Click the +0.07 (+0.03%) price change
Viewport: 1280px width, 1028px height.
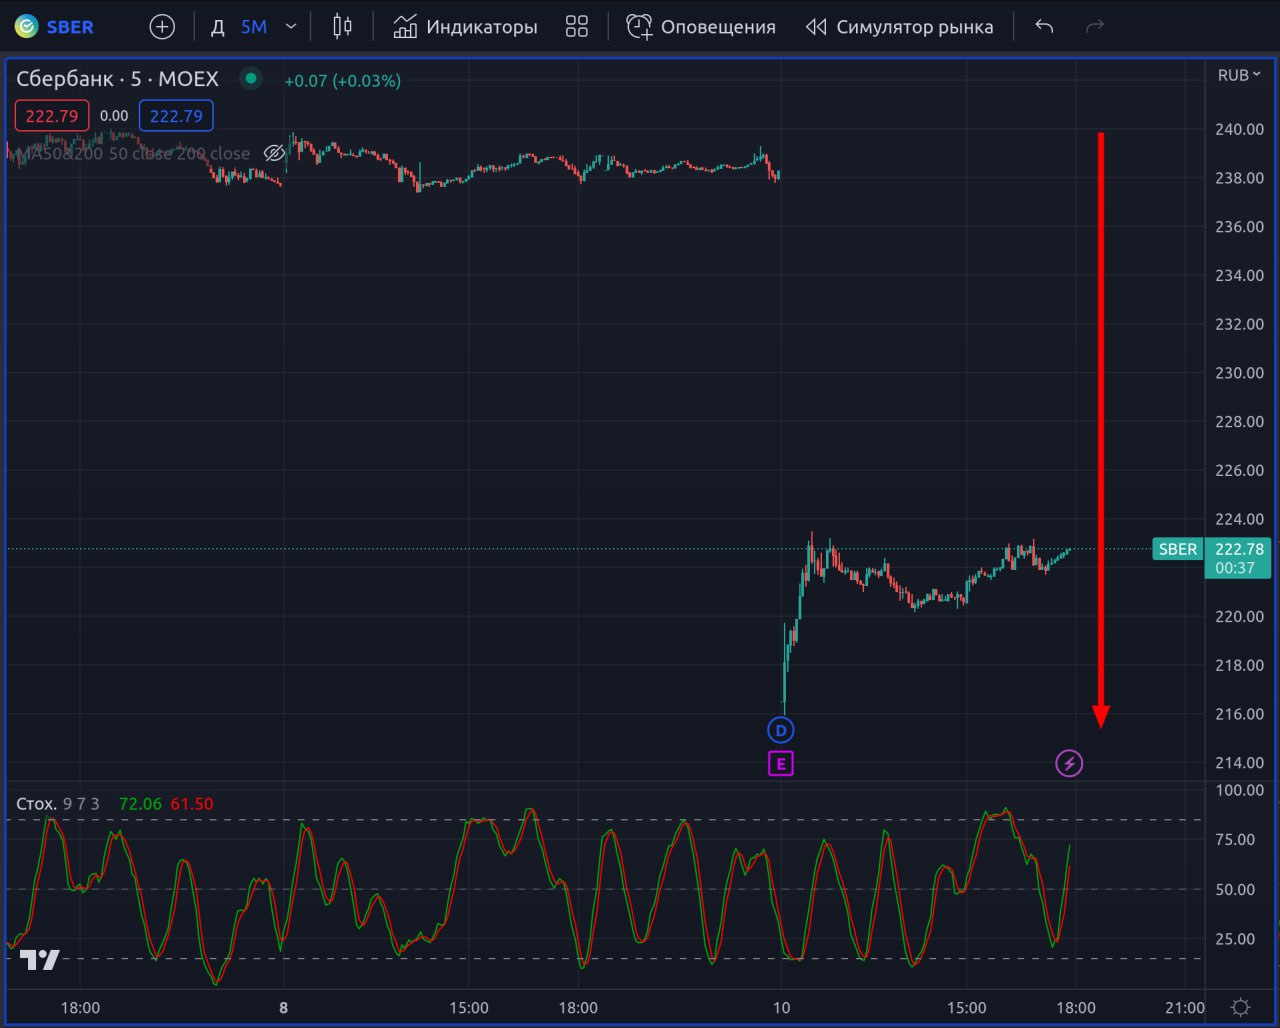point(342,80)
